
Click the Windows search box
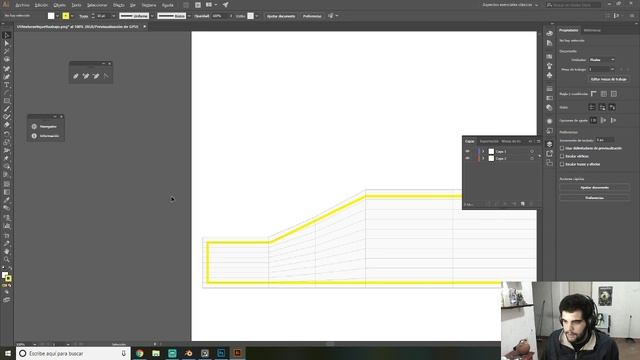pos(73,353)
